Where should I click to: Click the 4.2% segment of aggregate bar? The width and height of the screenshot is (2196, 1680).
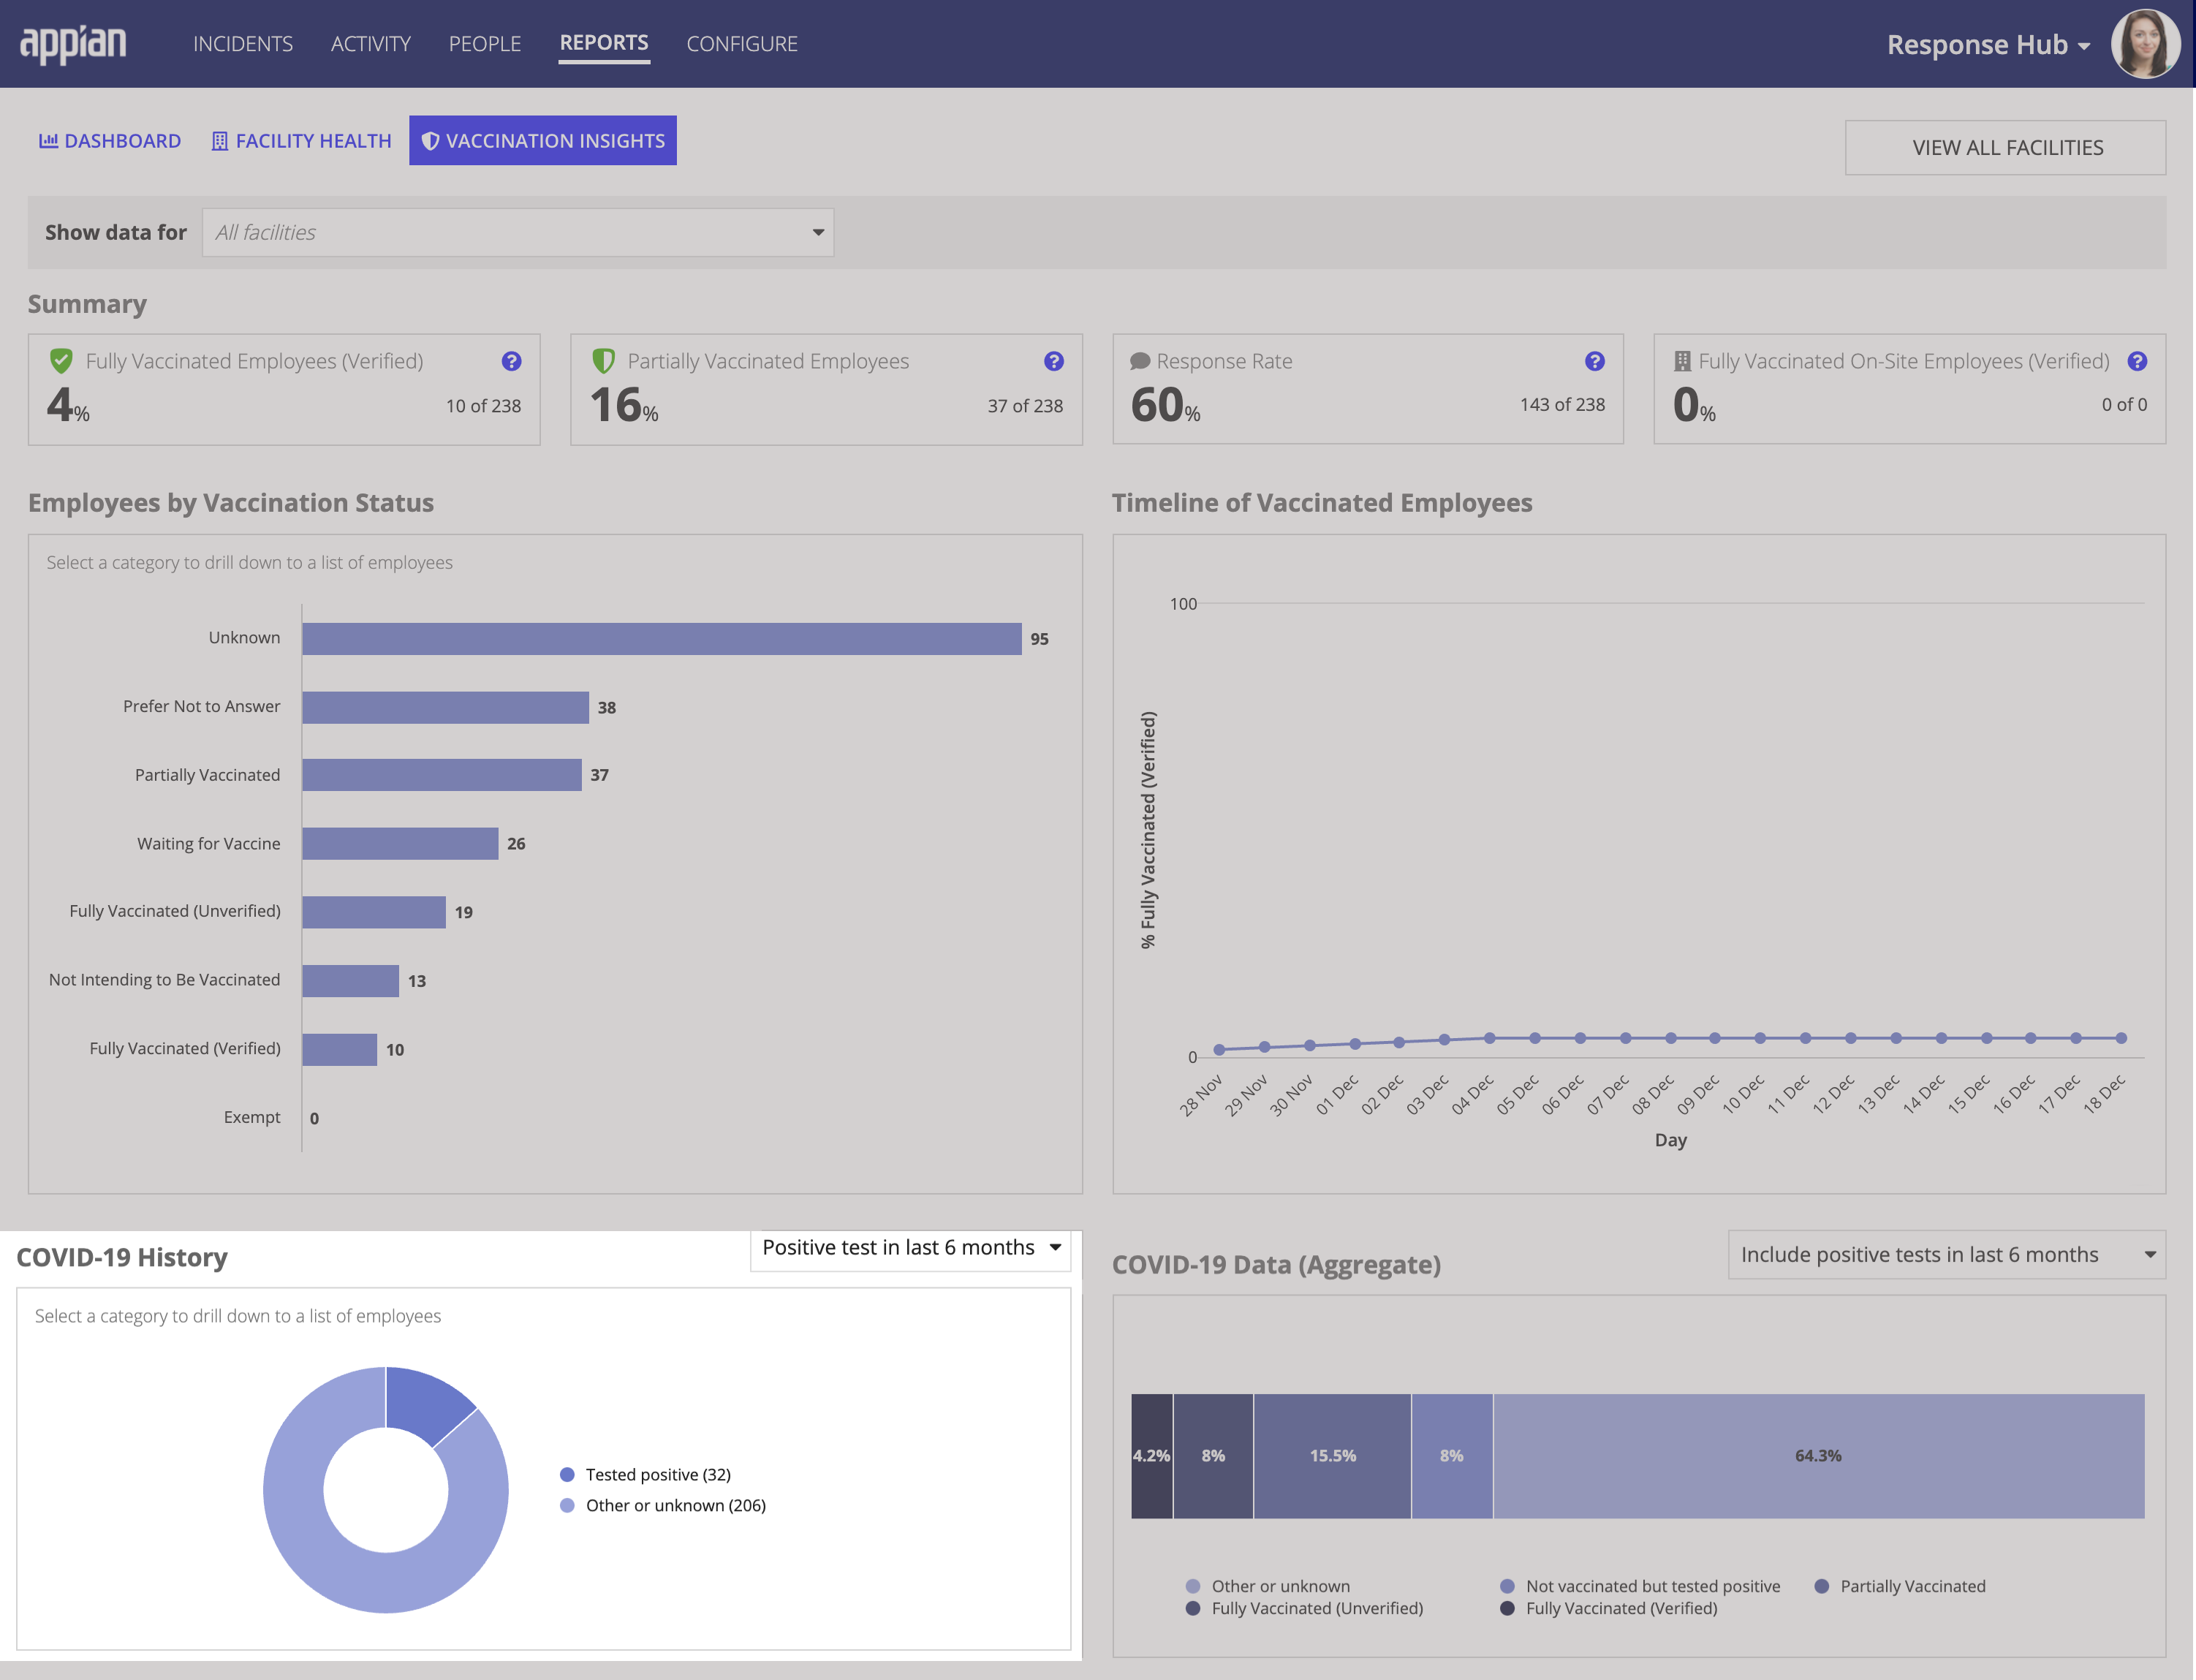(x=1152, y=1457)
